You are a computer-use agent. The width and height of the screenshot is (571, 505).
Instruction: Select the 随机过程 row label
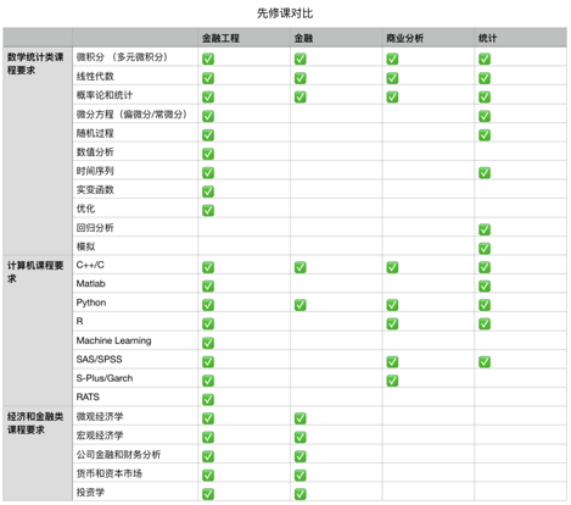[95, 133]
